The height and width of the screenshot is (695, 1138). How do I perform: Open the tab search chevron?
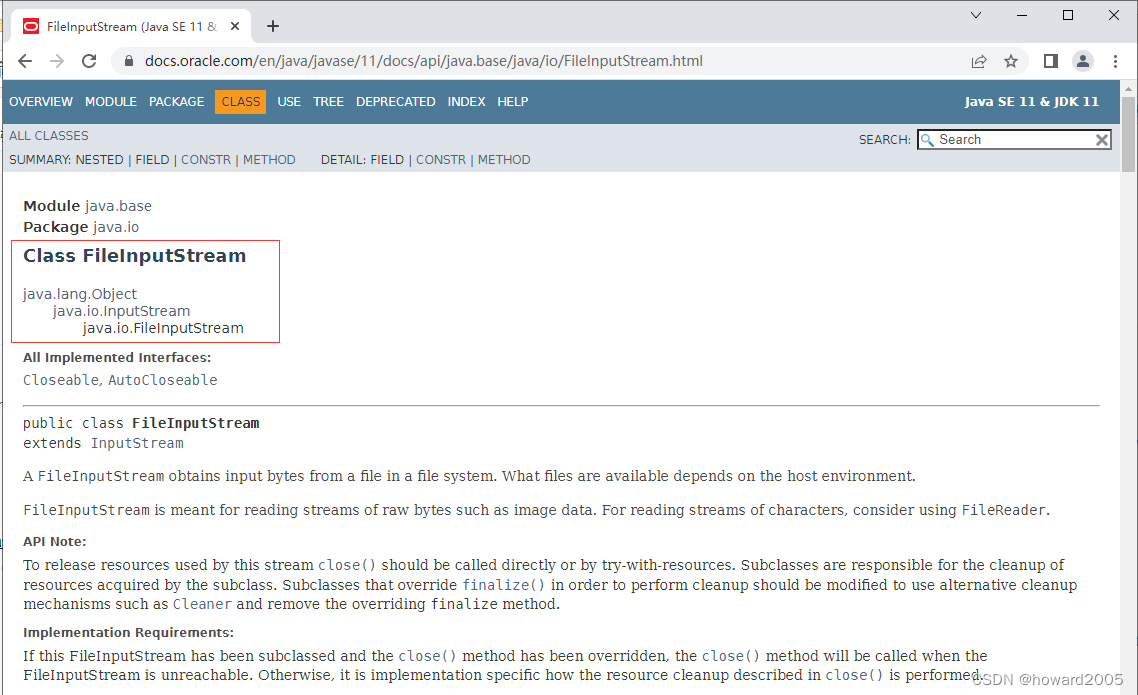tap(976, 15)
